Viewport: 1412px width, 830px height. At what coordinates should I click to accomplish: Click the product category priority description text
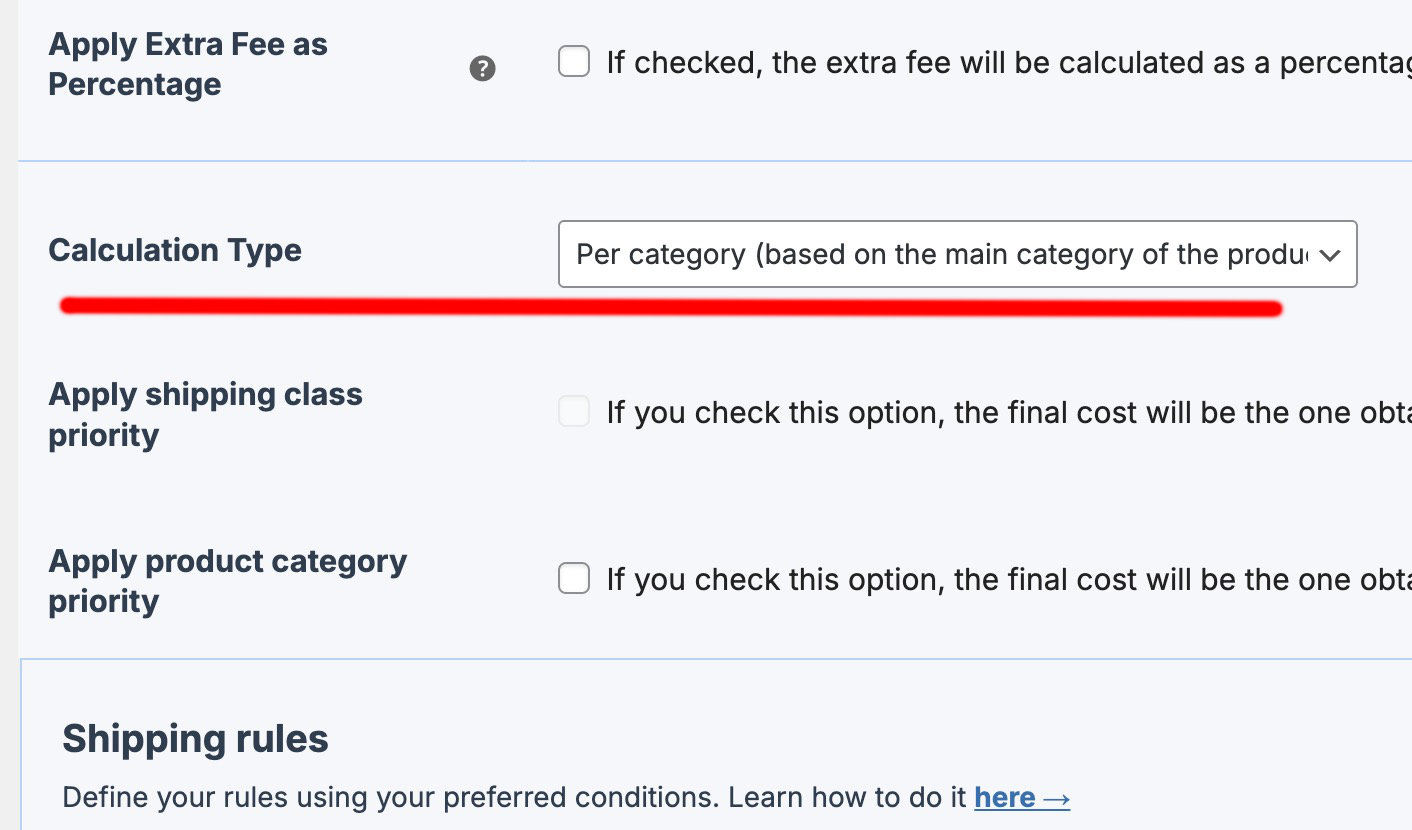[1000, 579]
